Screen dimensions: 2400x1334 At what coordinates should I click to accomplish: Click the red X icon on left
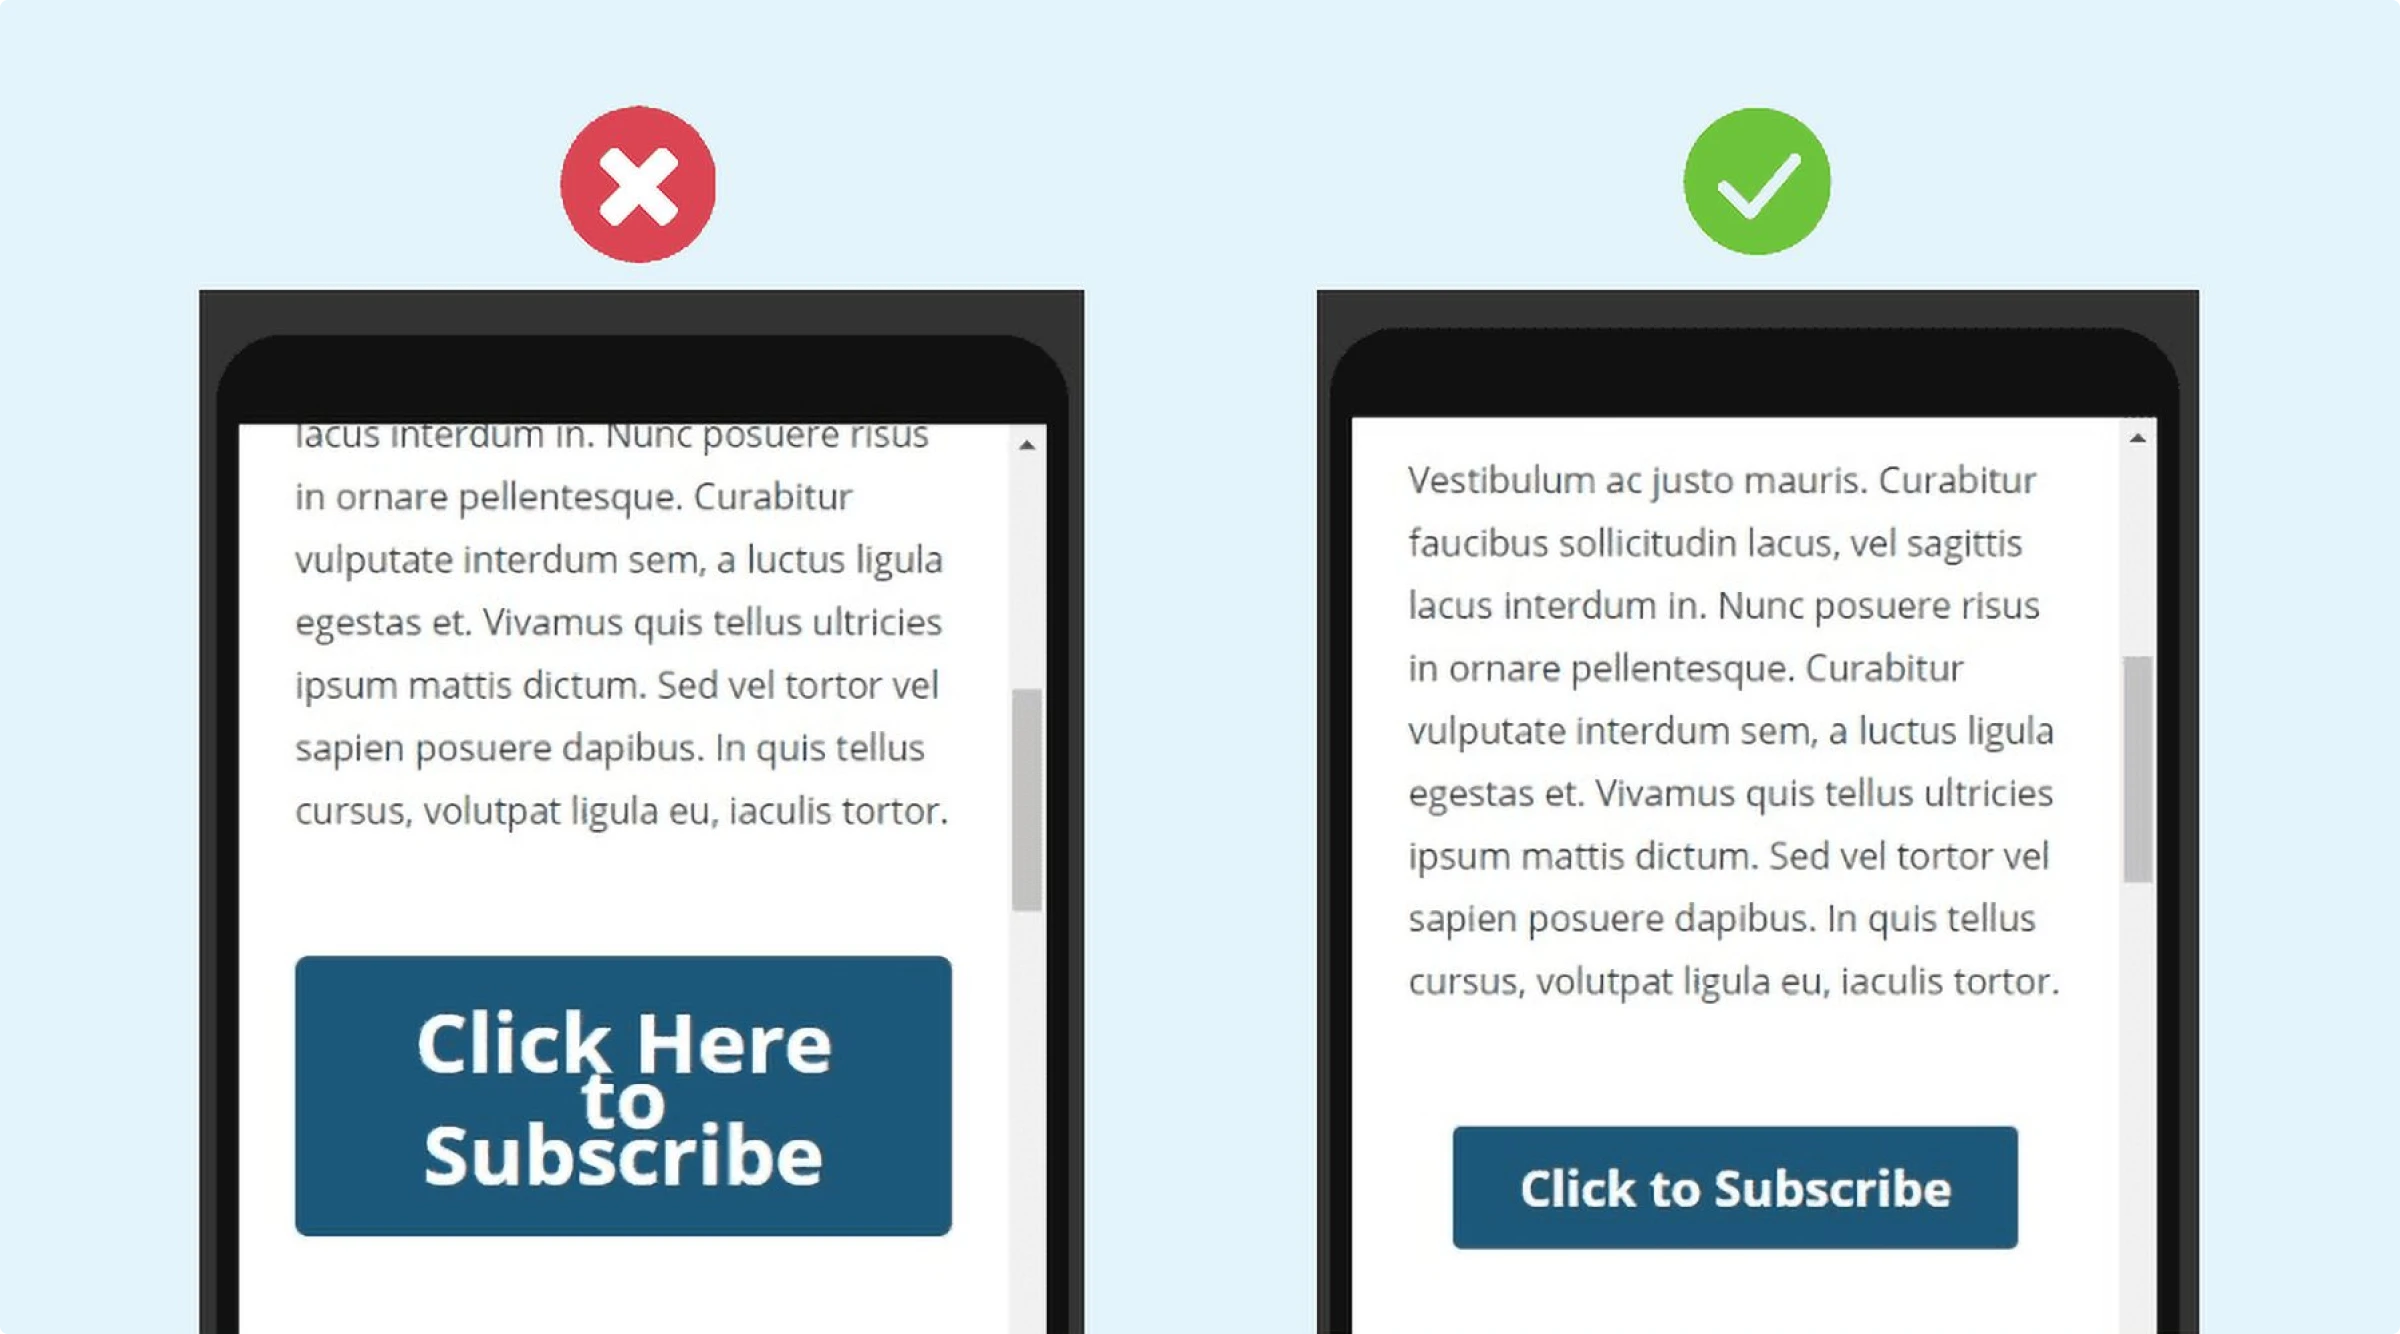pyautogui.click(x=641, y=186)
